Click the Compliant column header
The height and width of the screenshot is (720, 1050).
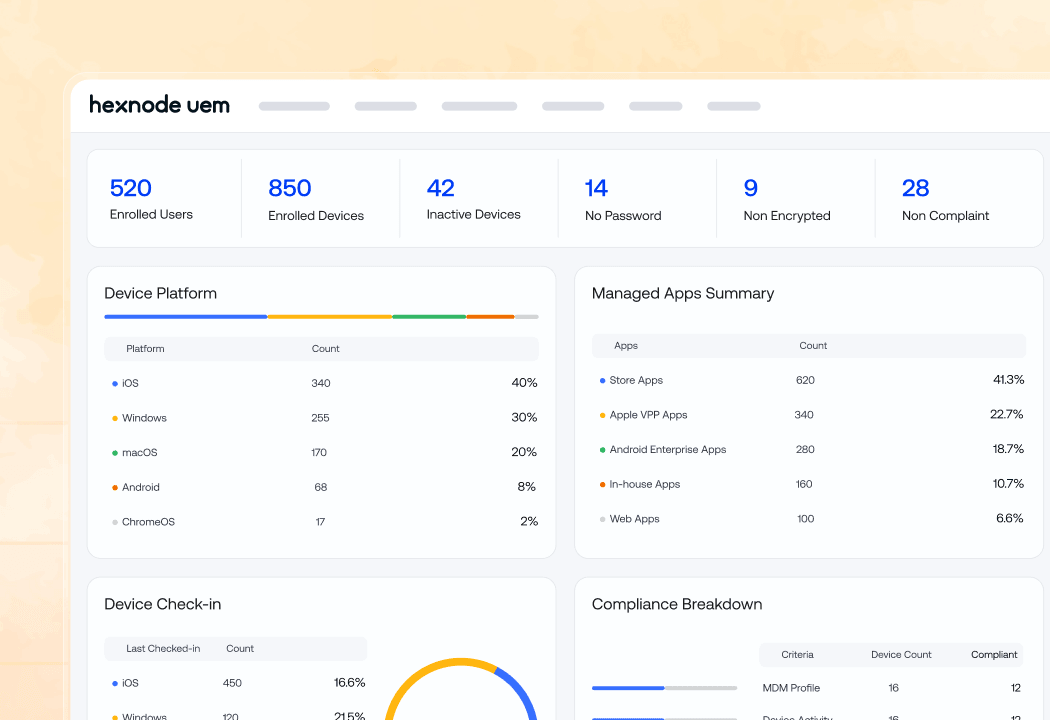point(994,655)
